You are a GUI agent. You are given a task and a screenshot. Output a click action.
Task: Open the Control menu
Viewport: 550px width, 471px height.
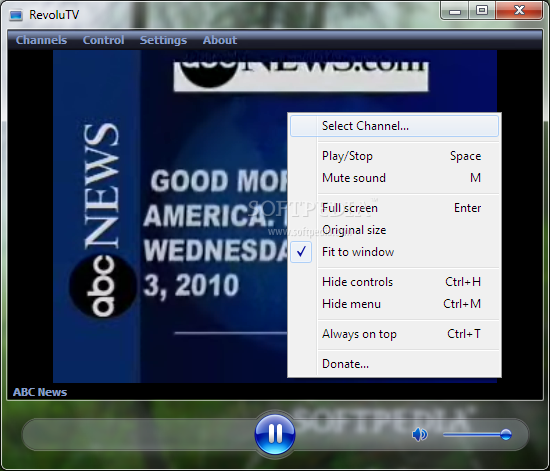[103, 40]
